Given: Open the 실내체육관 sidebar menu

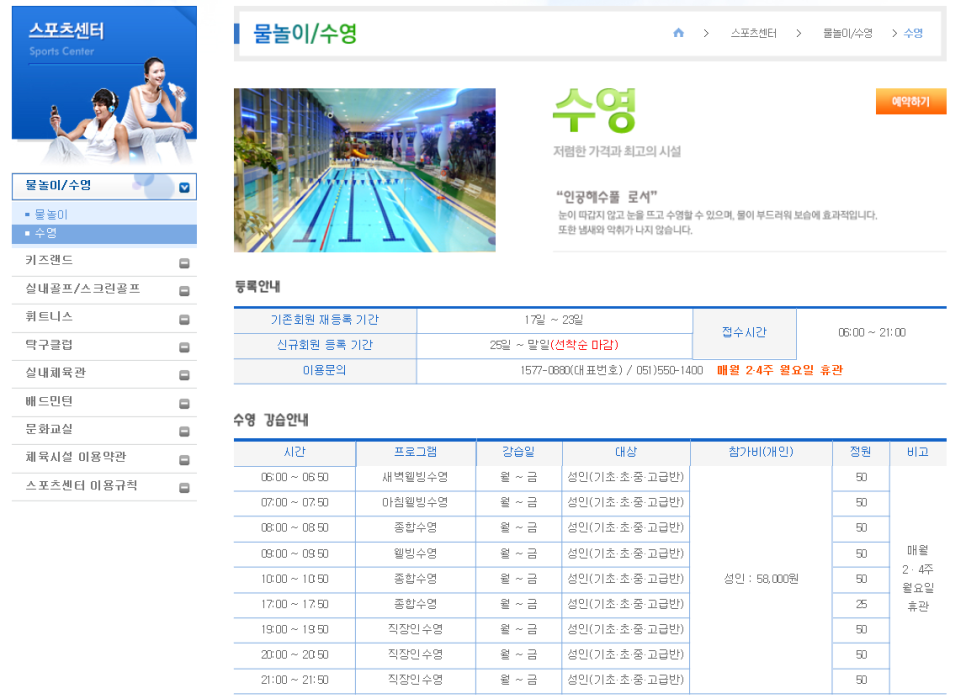Looking at the screenshot, I should (104, 373).
